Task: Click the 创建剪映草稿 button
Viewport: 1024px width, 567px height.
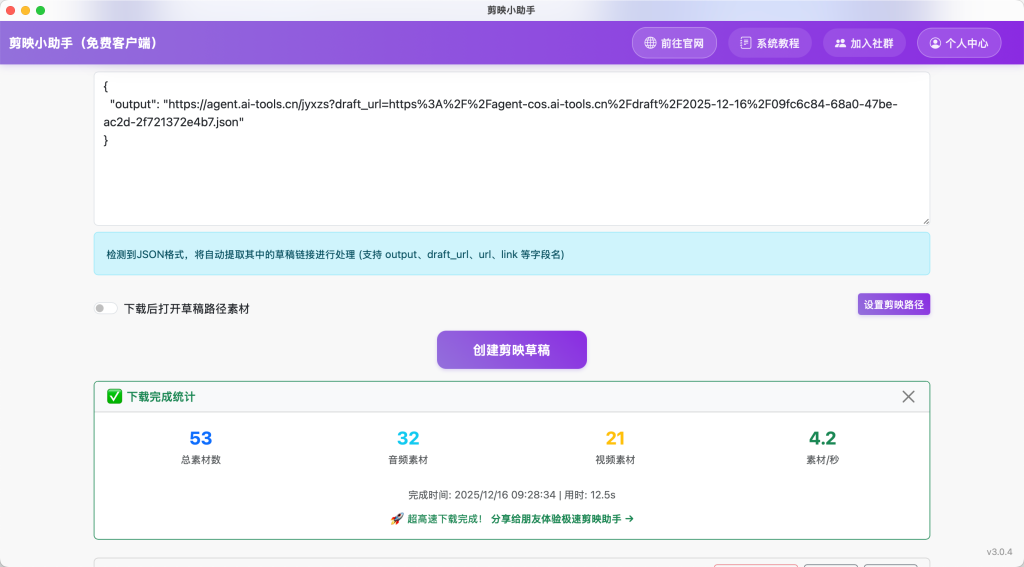Action: (511, 350)
